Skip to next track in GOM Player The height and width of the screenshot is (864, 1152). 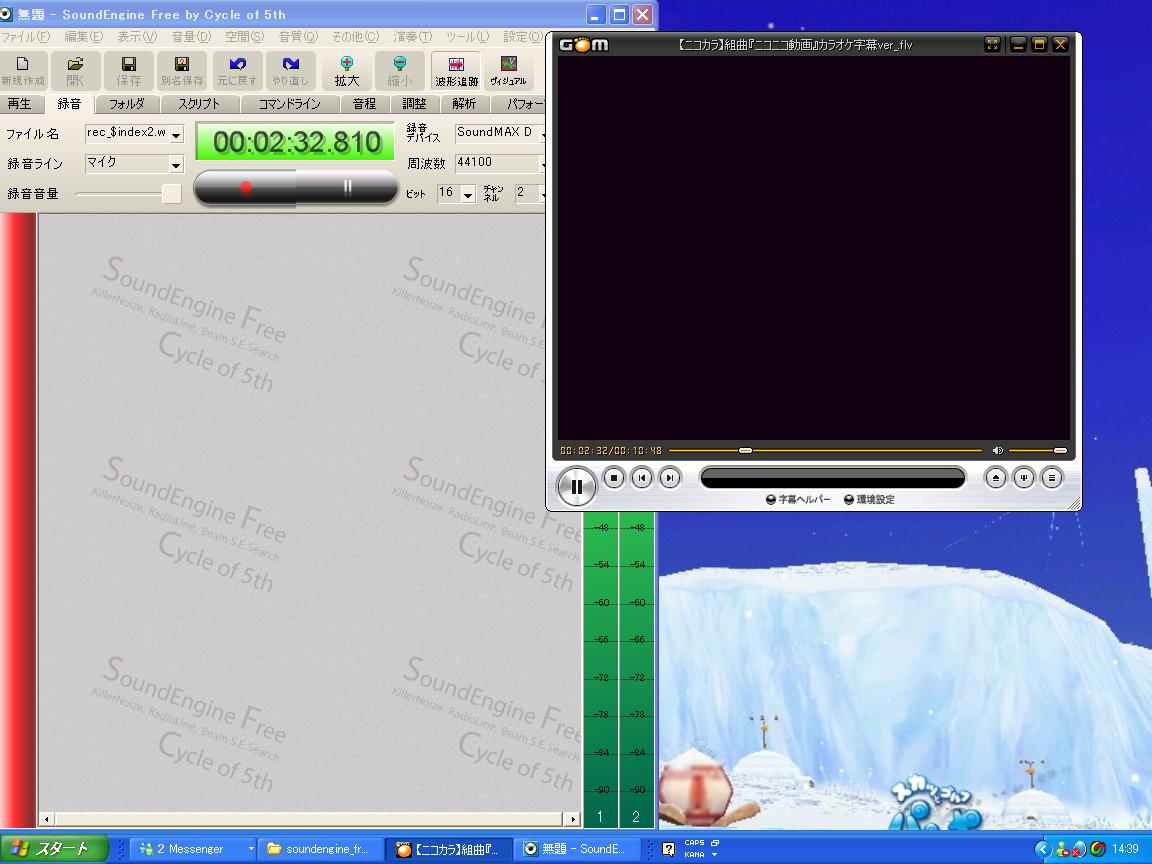[669, 478]
